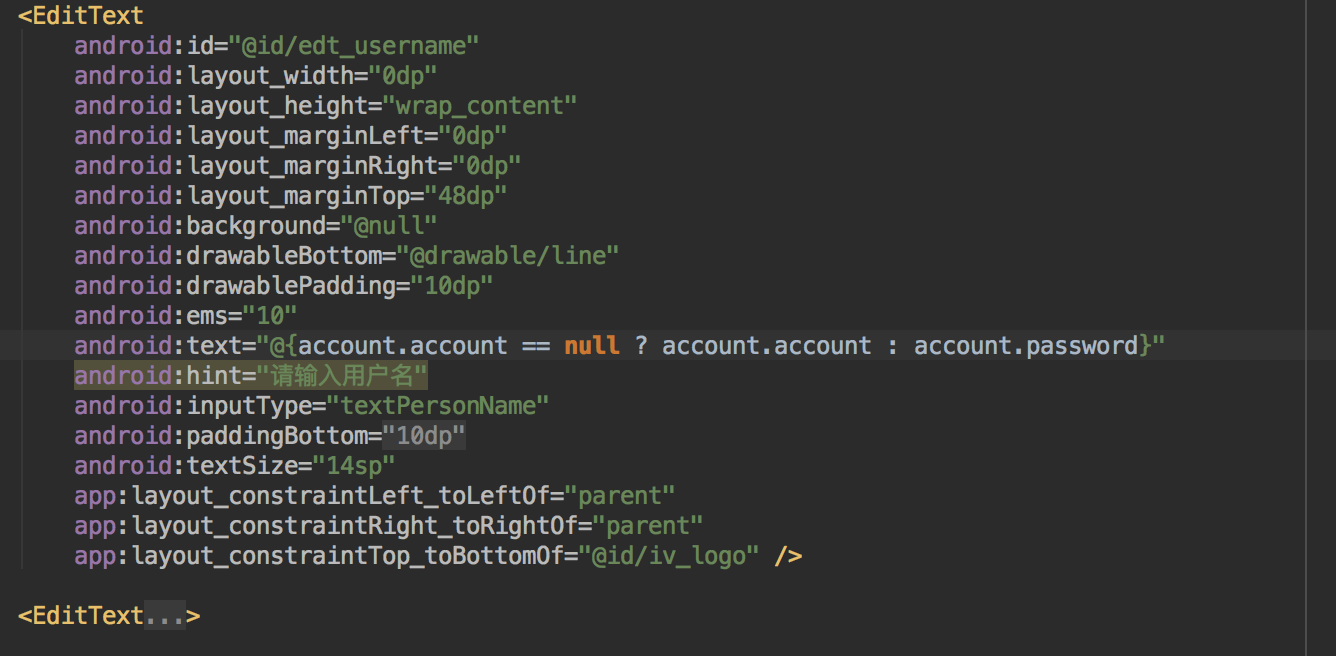Click the drawablePadding 10dp value
The width and height of the screenshot is (1336, 656).
pyautogui.click(x=453, y=286)
